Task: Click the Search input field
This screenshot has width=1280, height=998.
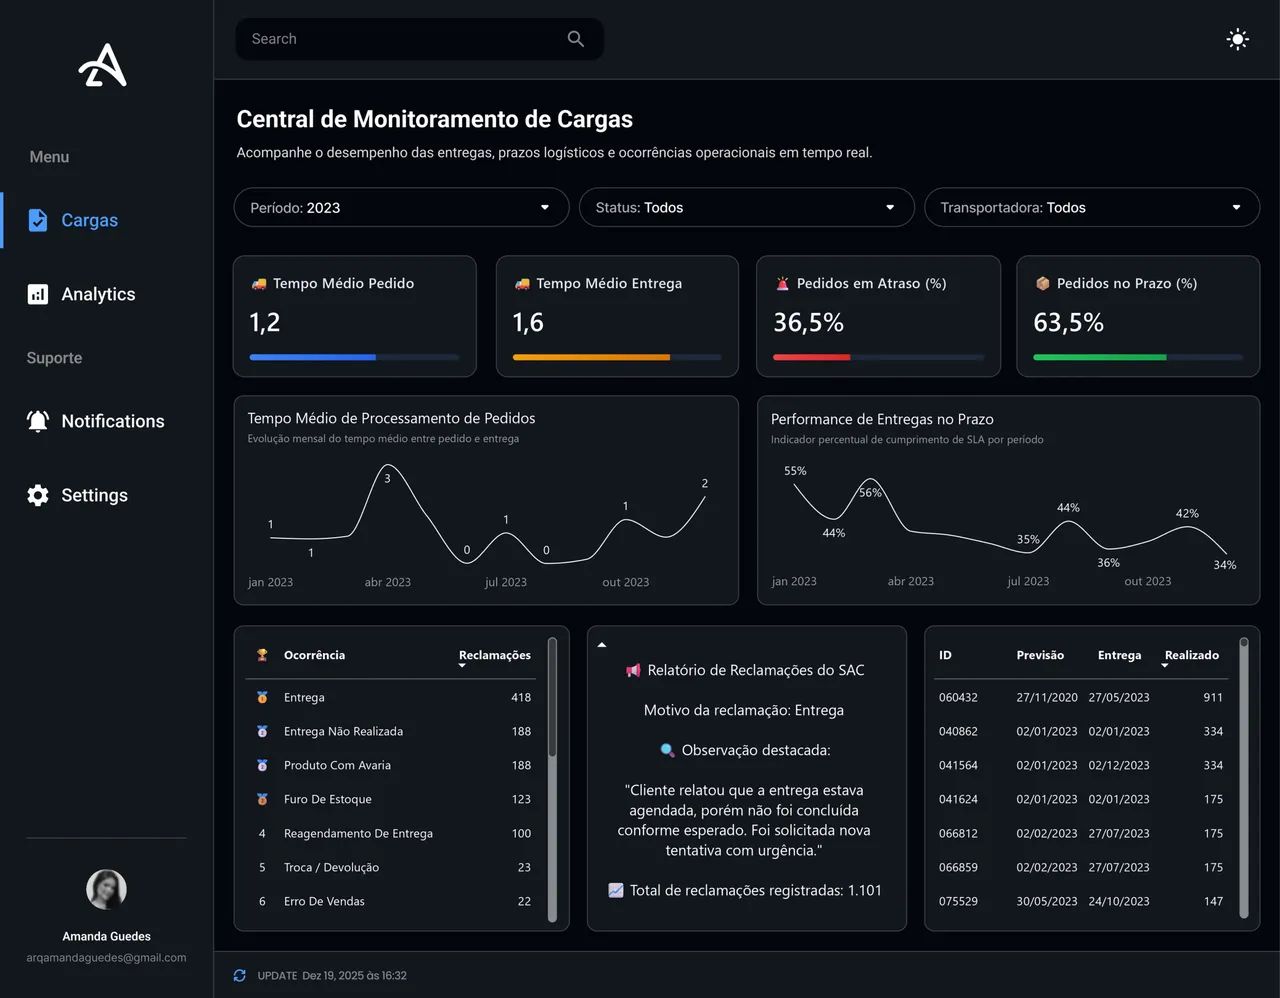Action: click(x=419, y=39)
